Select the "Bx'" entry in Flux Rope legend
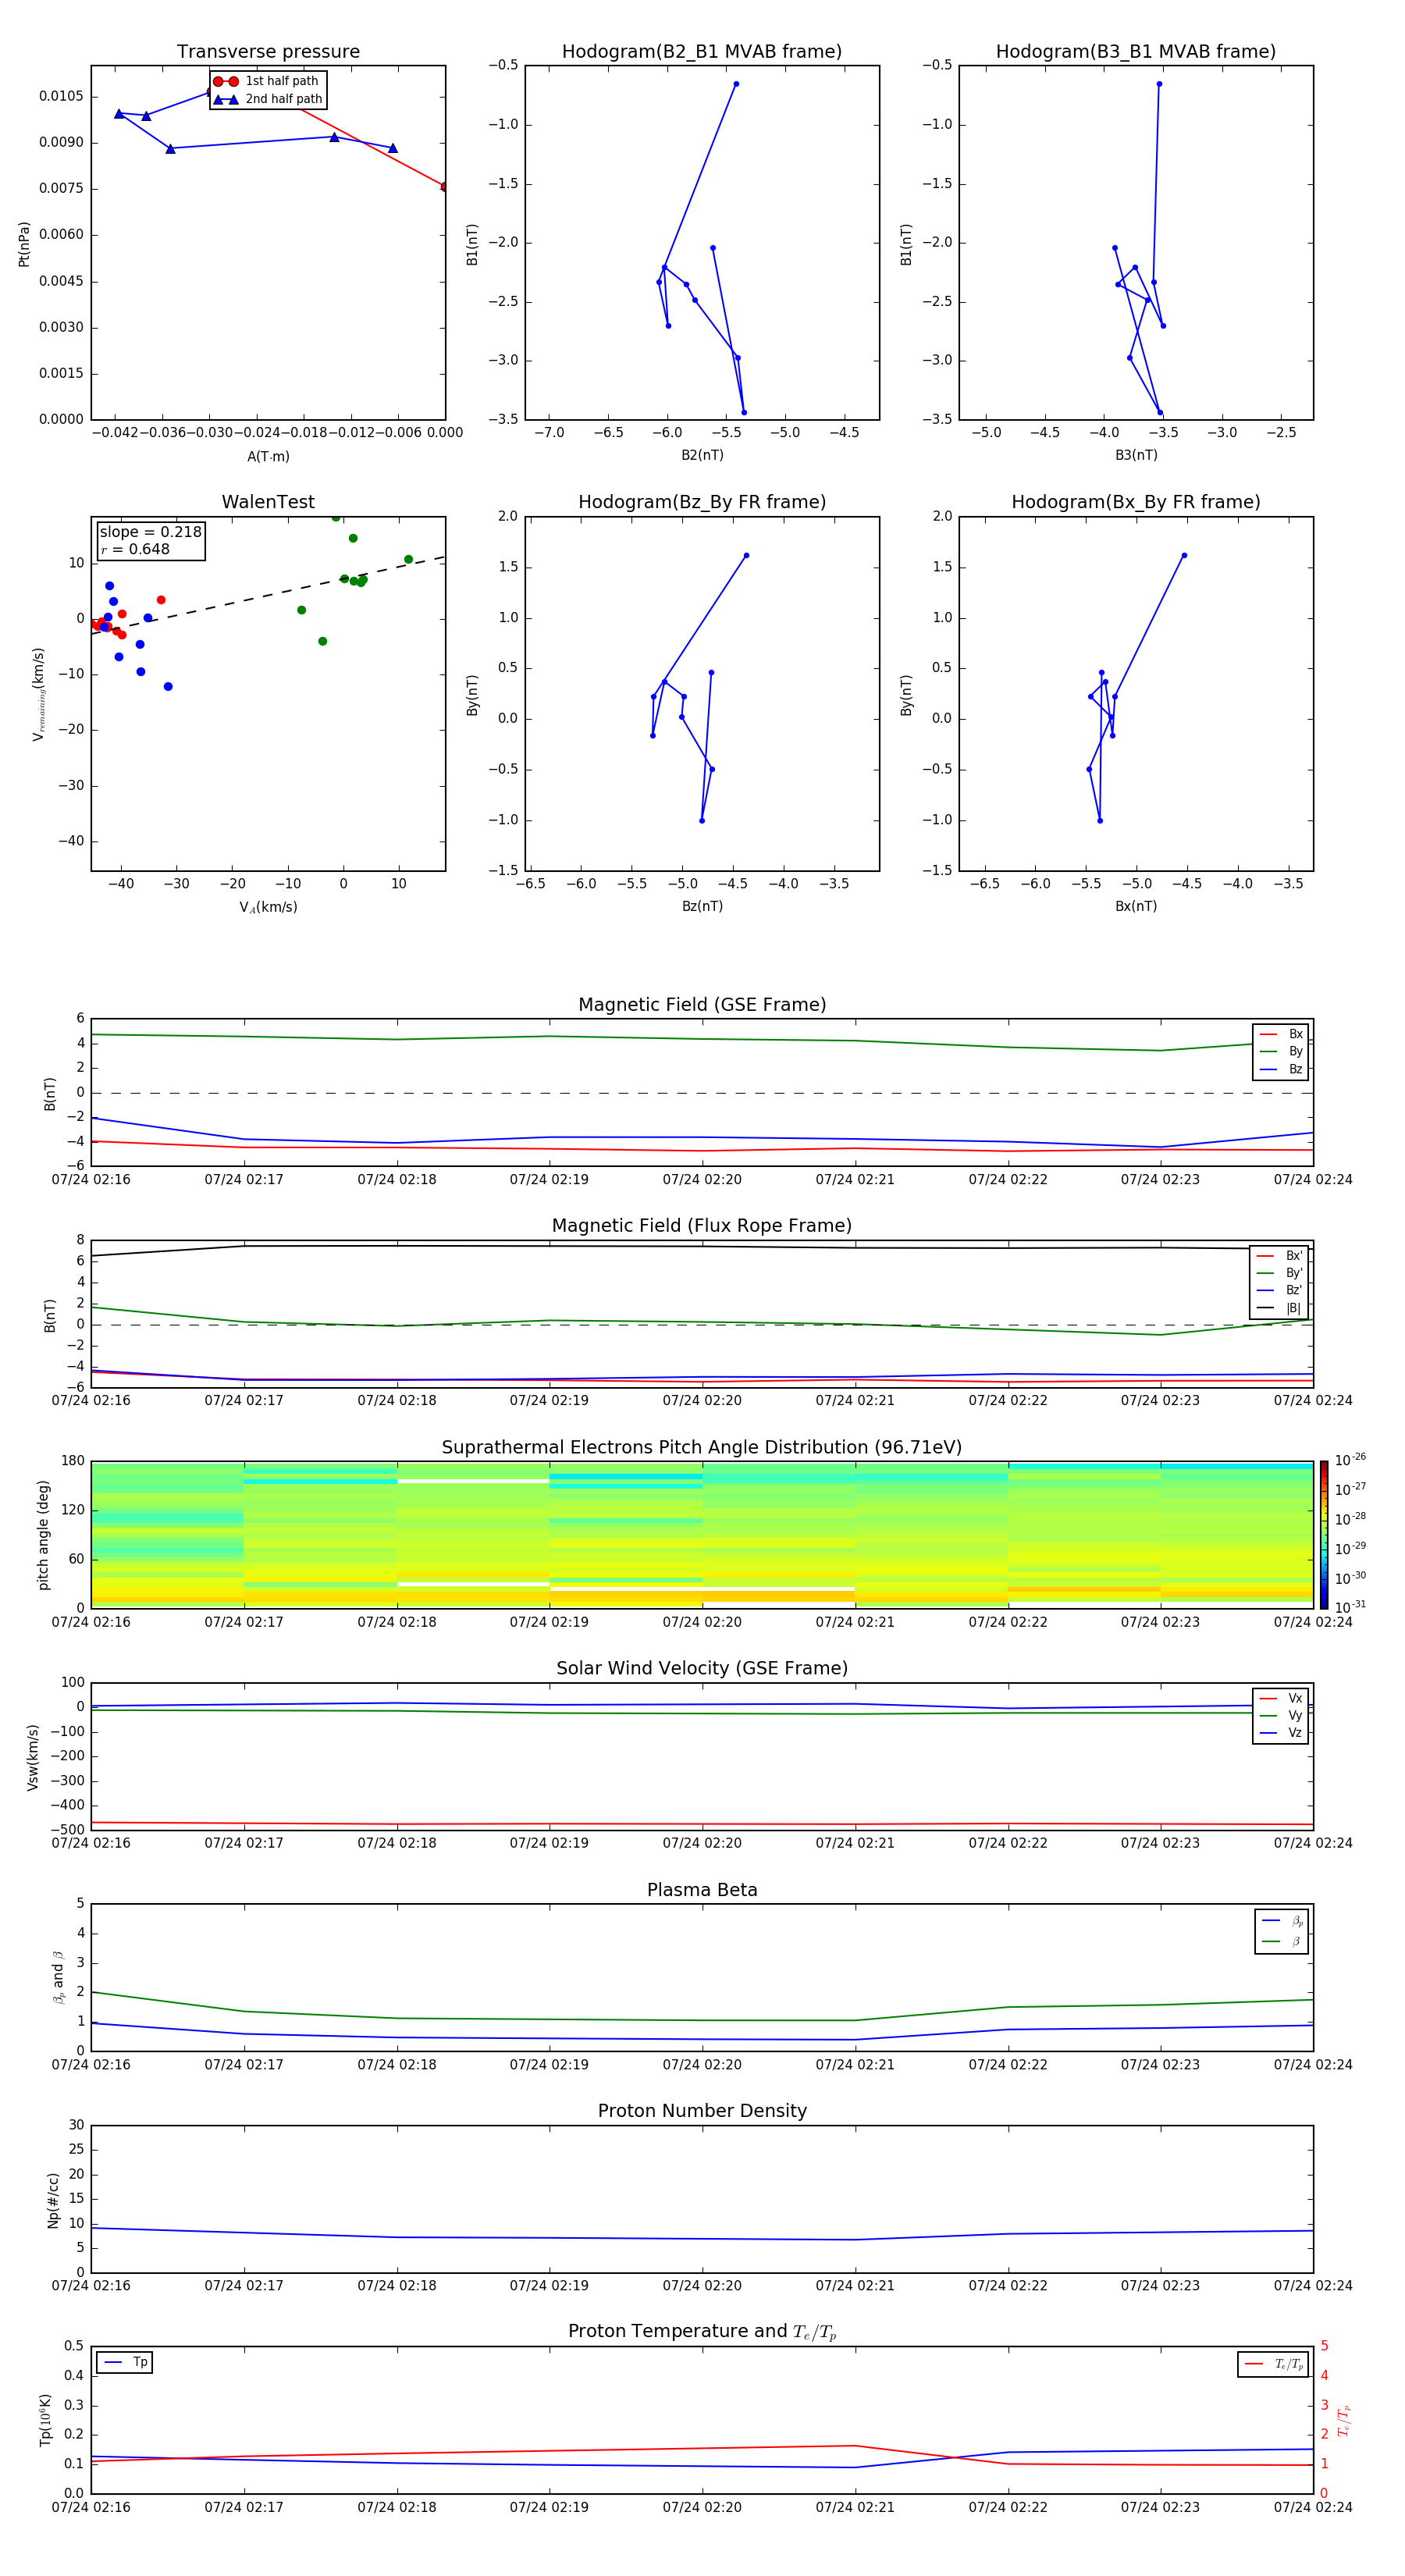The height and width of the screenshot is (2576, 1405). point(1280,1256)
